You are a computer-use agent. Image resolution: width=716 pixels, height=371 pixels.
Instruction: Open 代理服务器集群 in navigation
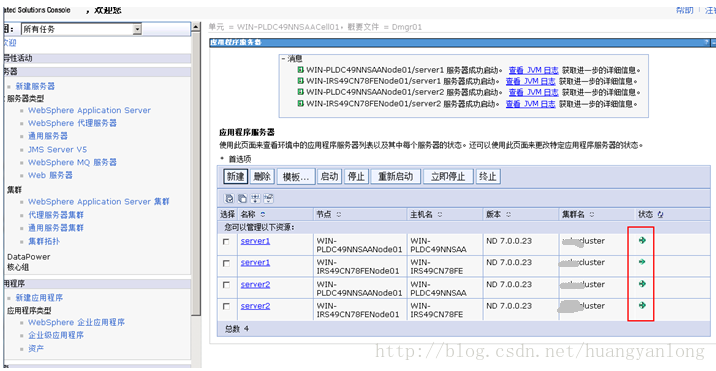point(56,215)
